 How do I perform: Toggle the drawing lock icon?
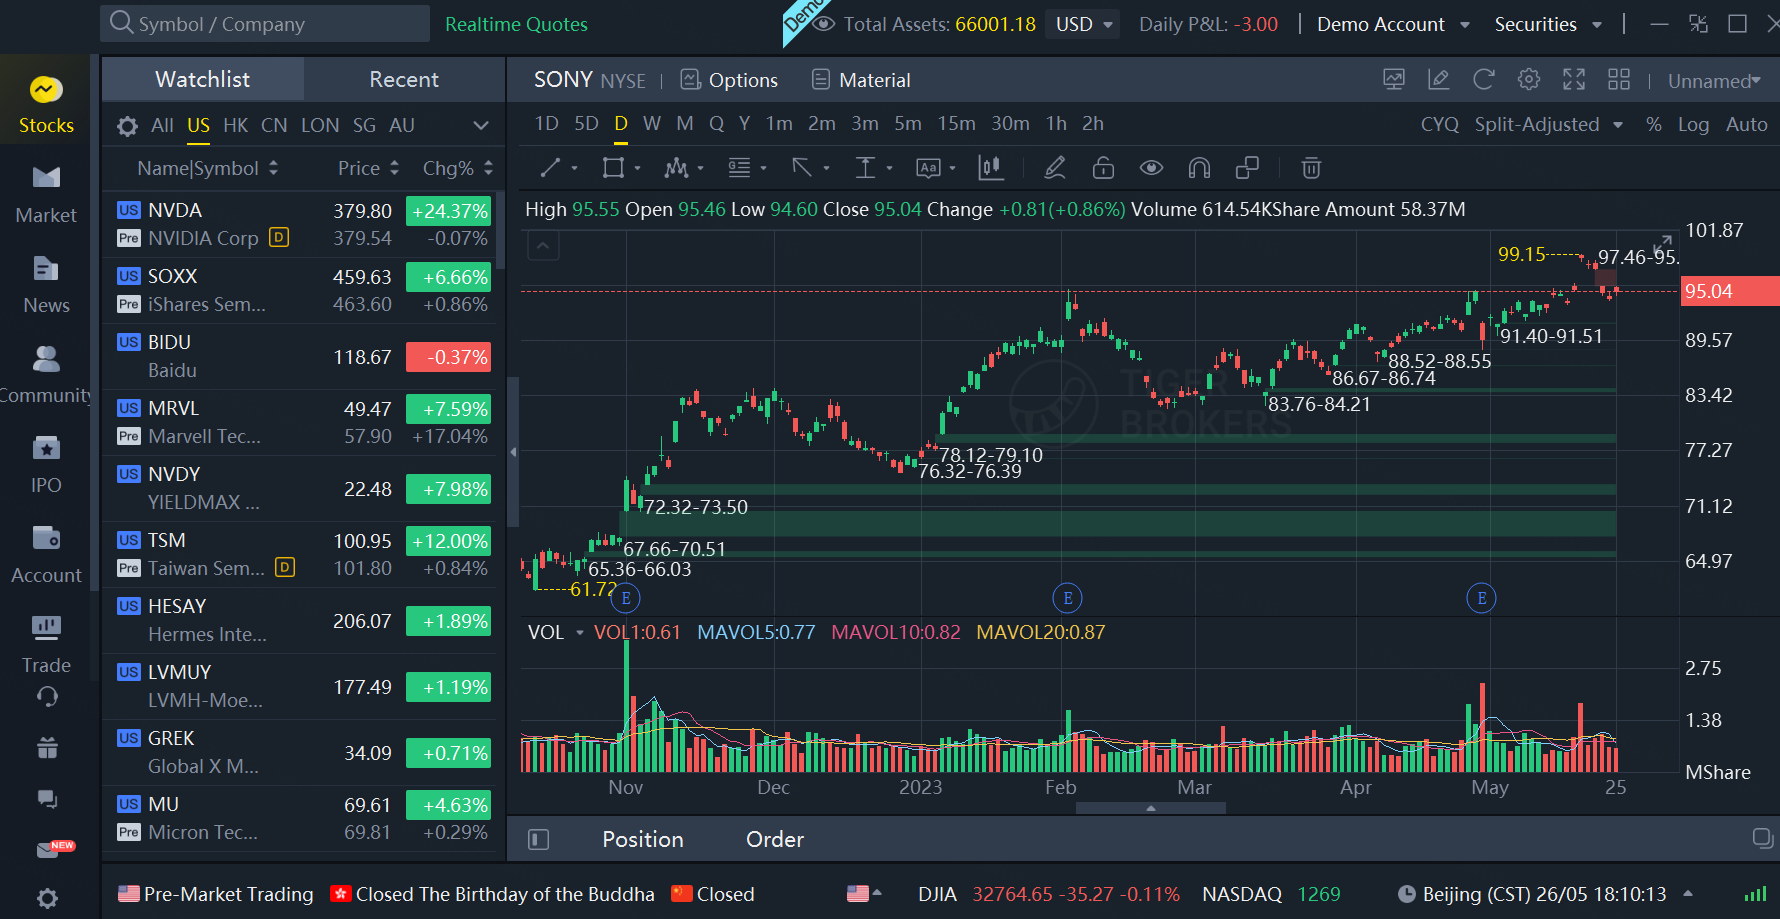click(1103, 168)
